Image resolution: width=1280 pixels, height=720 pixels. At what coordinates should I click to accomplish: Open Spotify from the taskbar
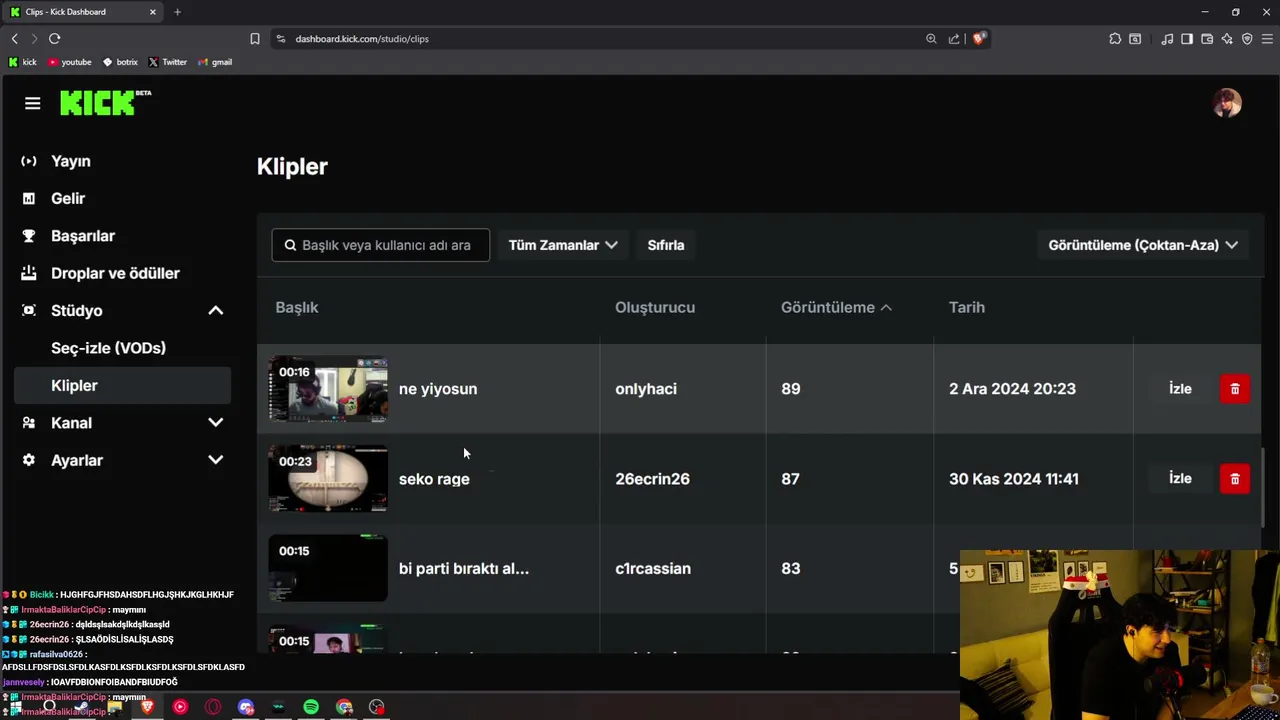[311, 707]
